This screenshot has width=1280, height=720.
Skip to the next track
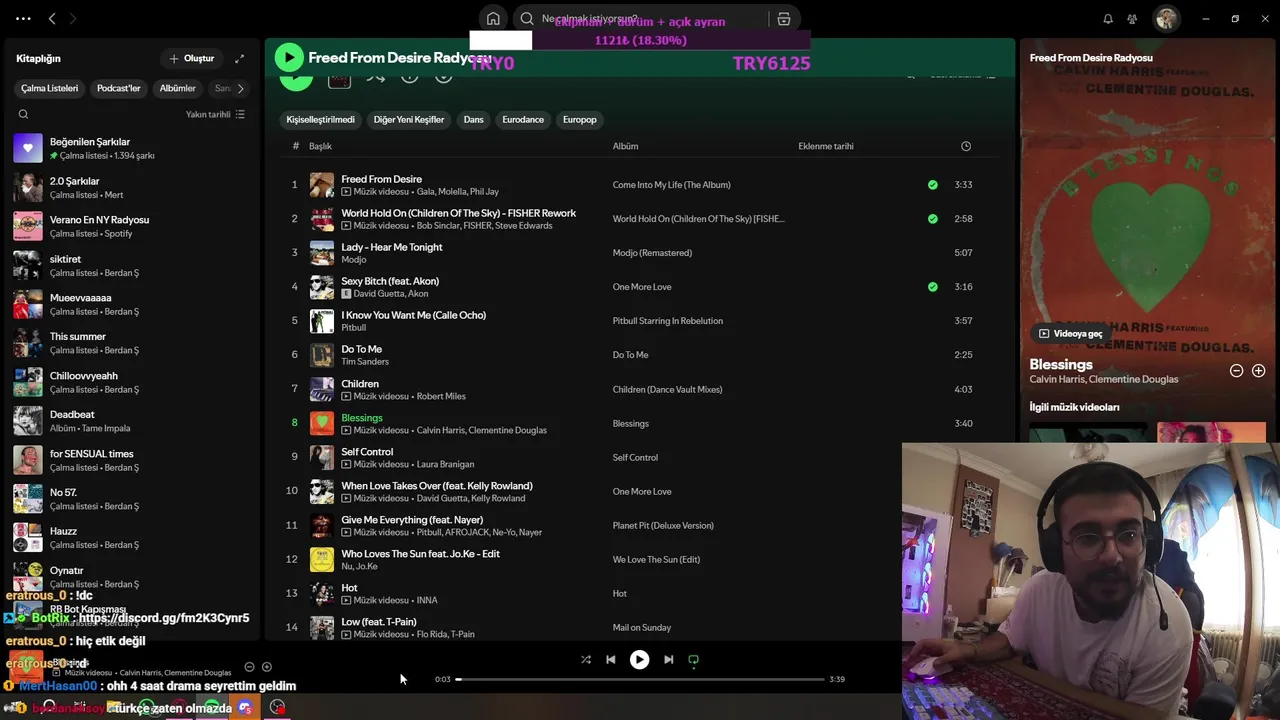tap(668, 660)
